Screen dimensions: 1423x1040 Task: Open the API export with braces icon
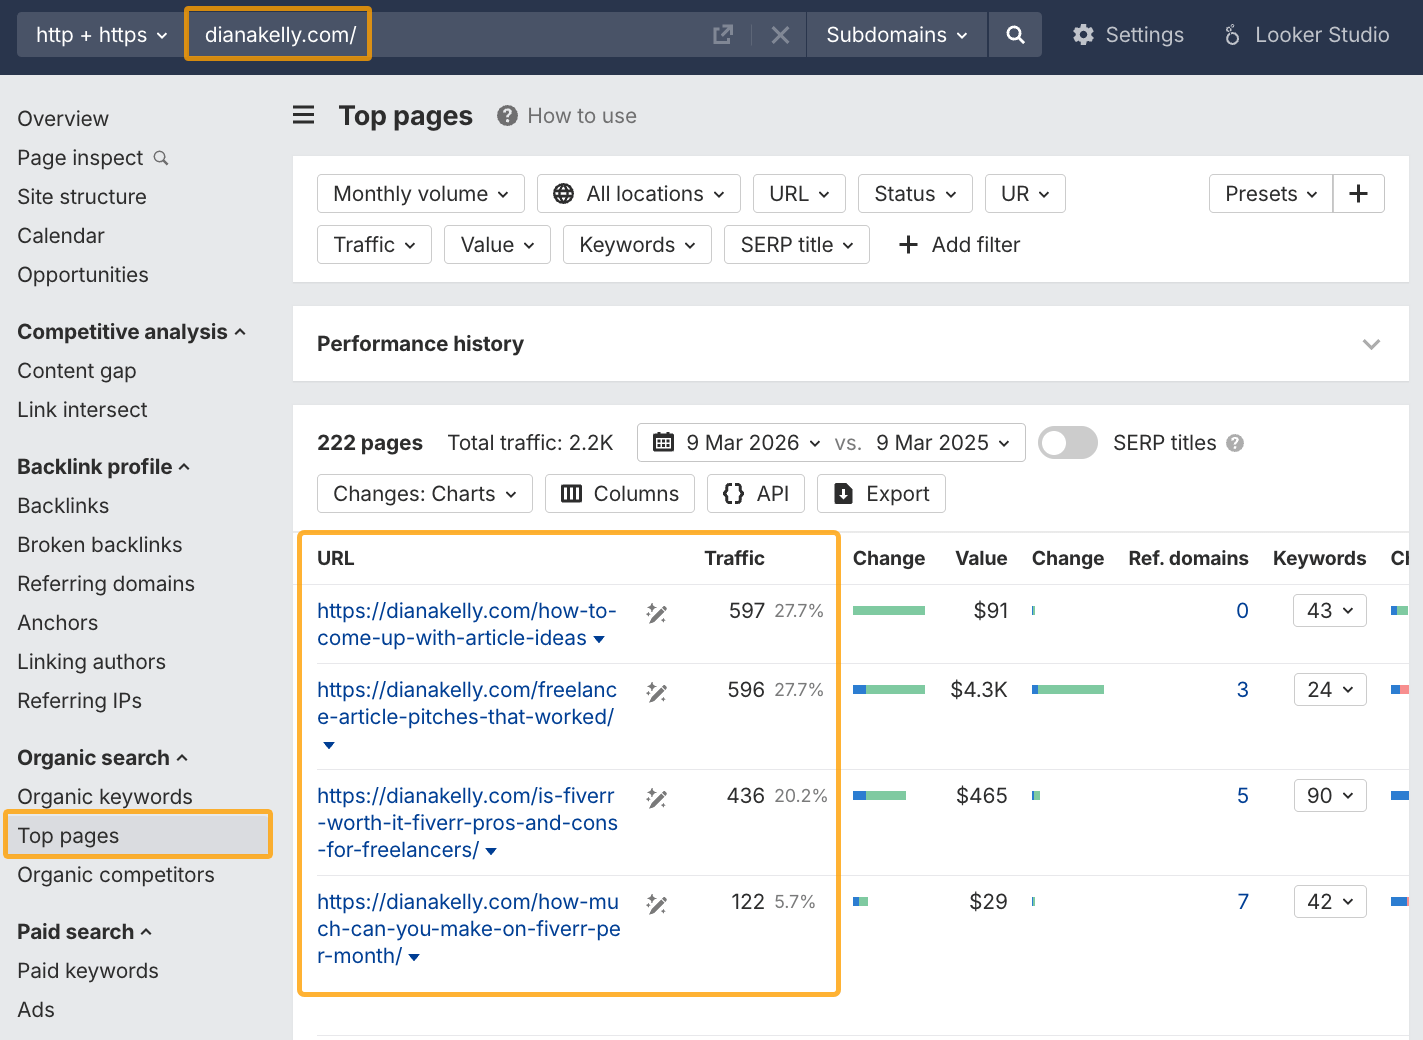(x=755, y=493)
